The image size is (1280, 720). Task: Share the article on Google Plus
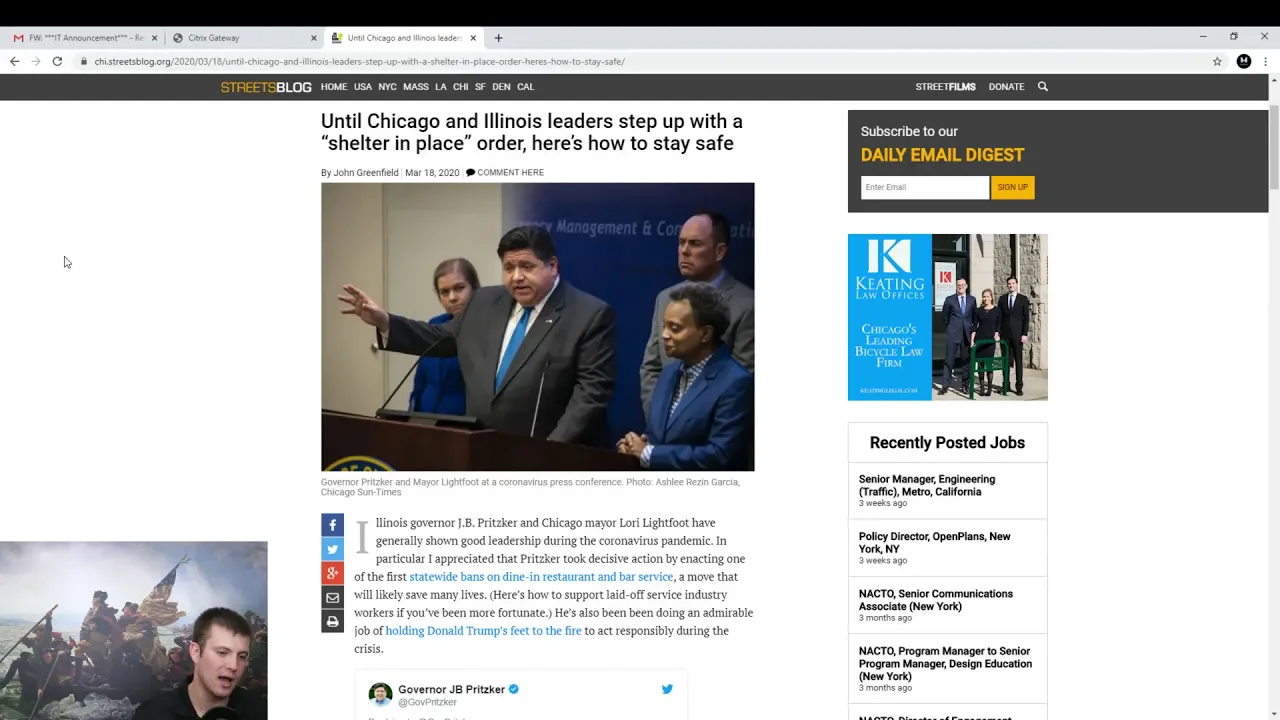pyautogui.click(x=332, y=573)
